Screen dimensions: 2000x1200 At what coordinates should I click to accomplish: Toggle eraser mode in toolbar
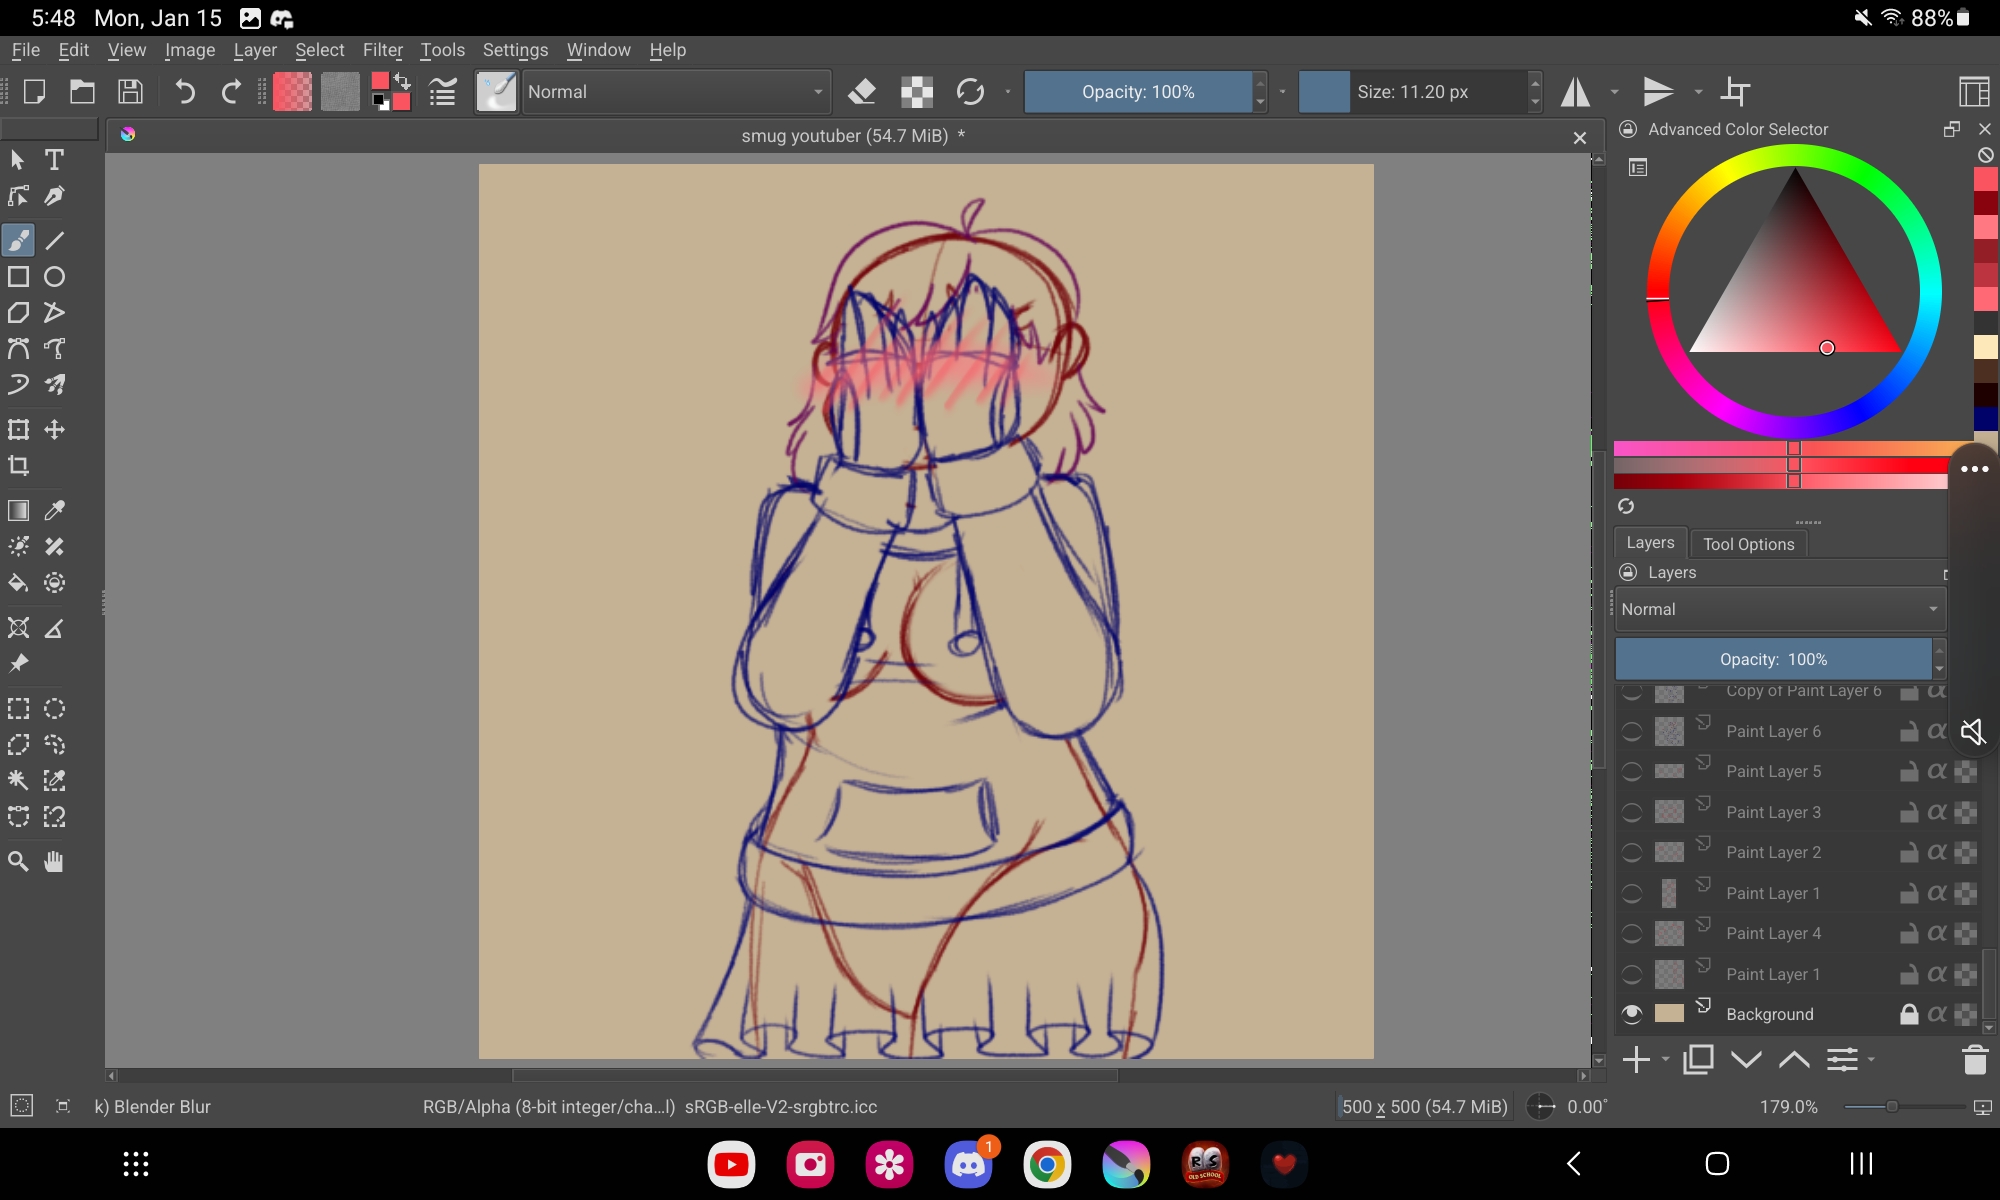pyautogui.click(x=861, y=92)
